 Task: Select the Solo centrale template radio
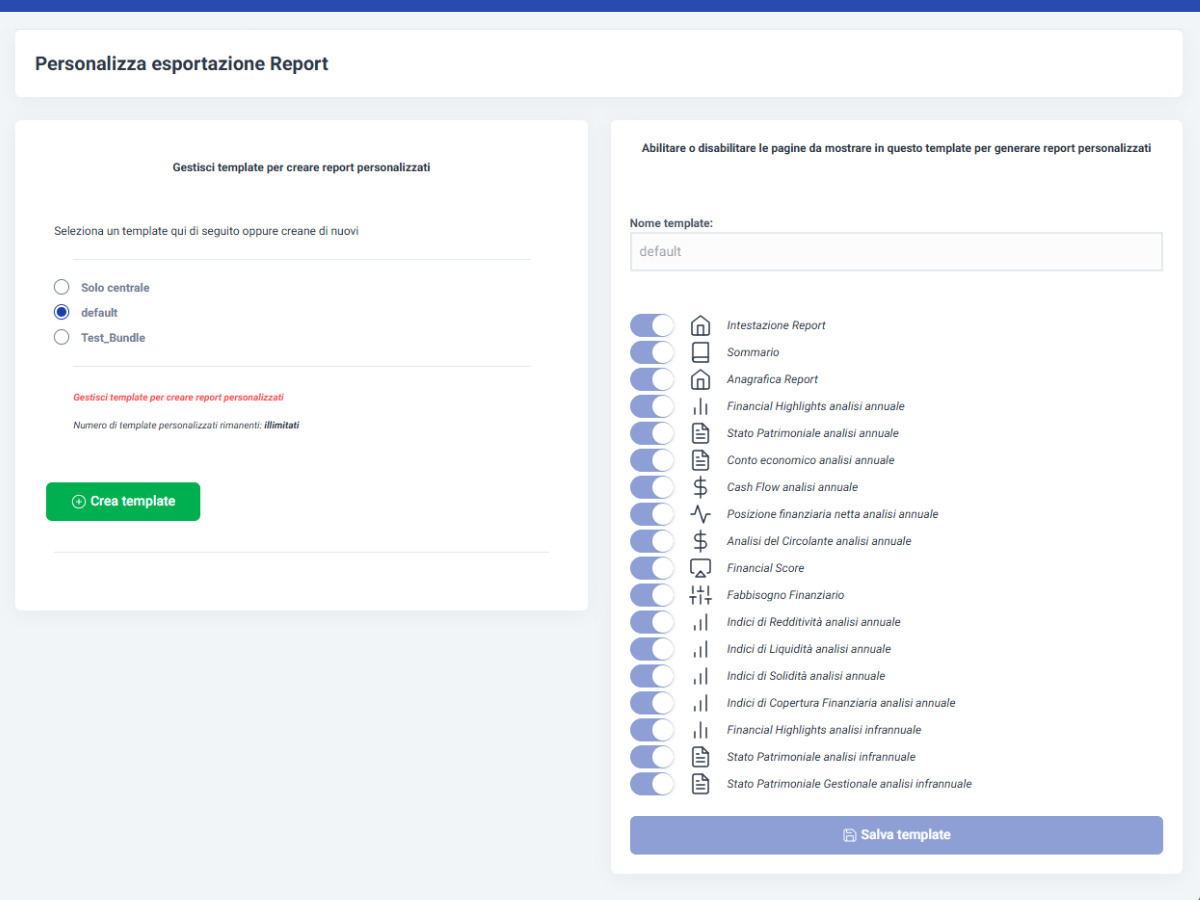click(x=61, y=287)
